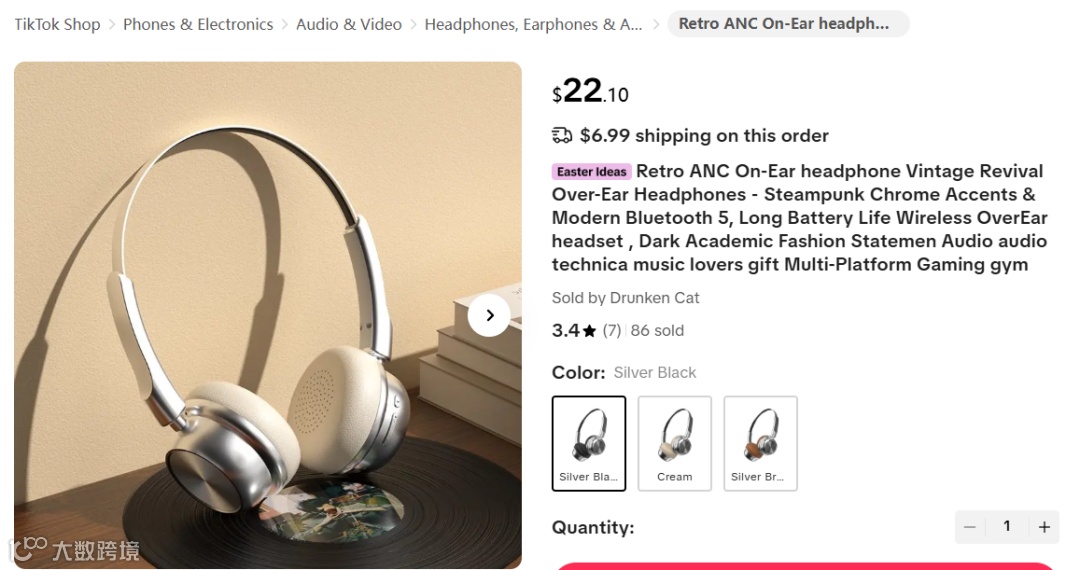This screenshot has height=570, width=1080.
Task: Open Headphones, Earphones breadcrumb link
Action: click(x=533, y=24)
